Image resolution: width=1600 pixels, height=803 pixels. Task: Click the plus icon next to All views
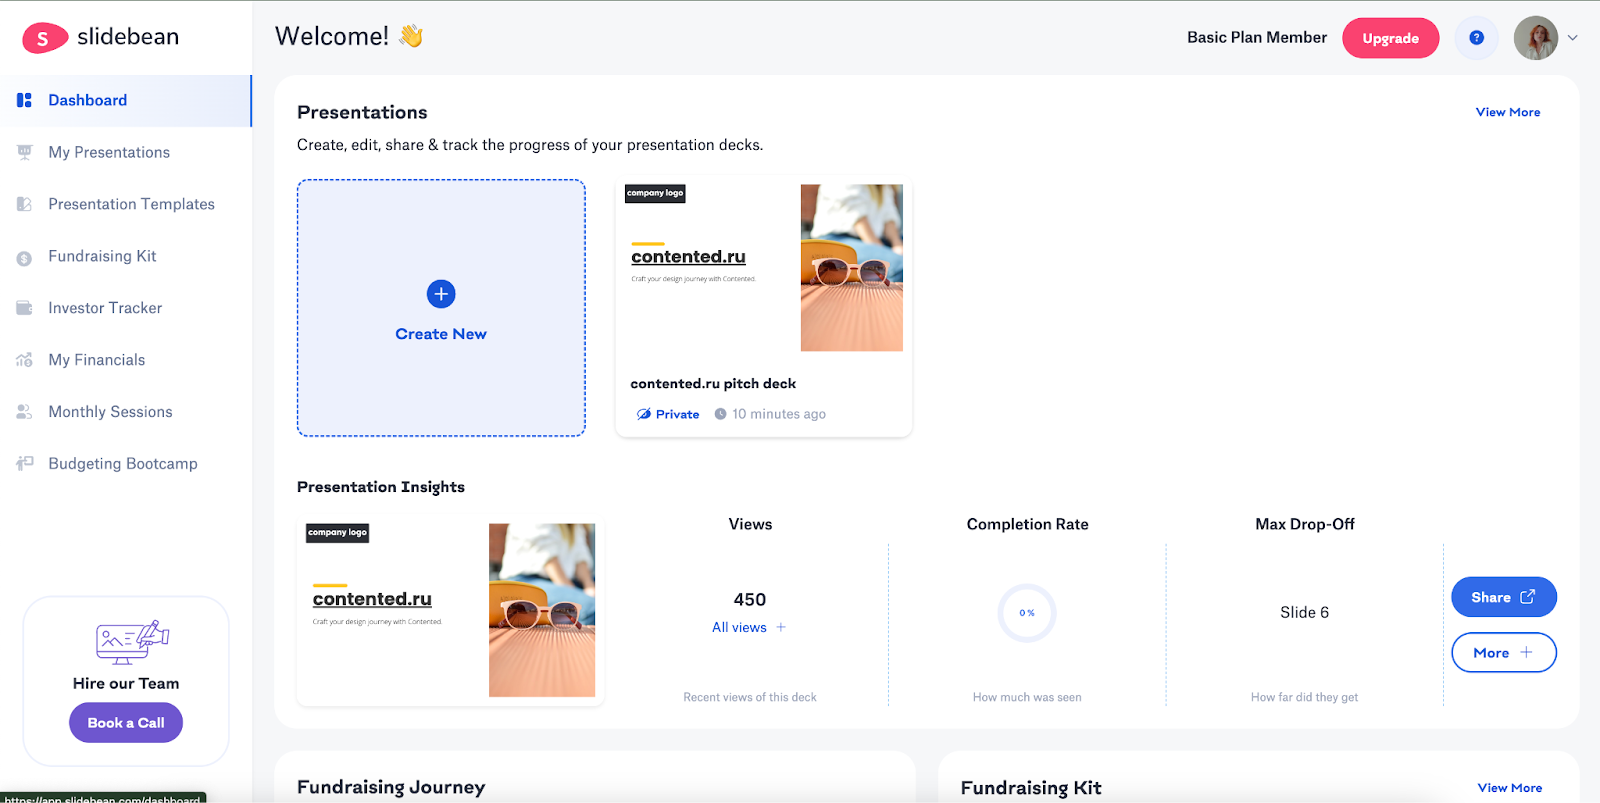(781, 627)
